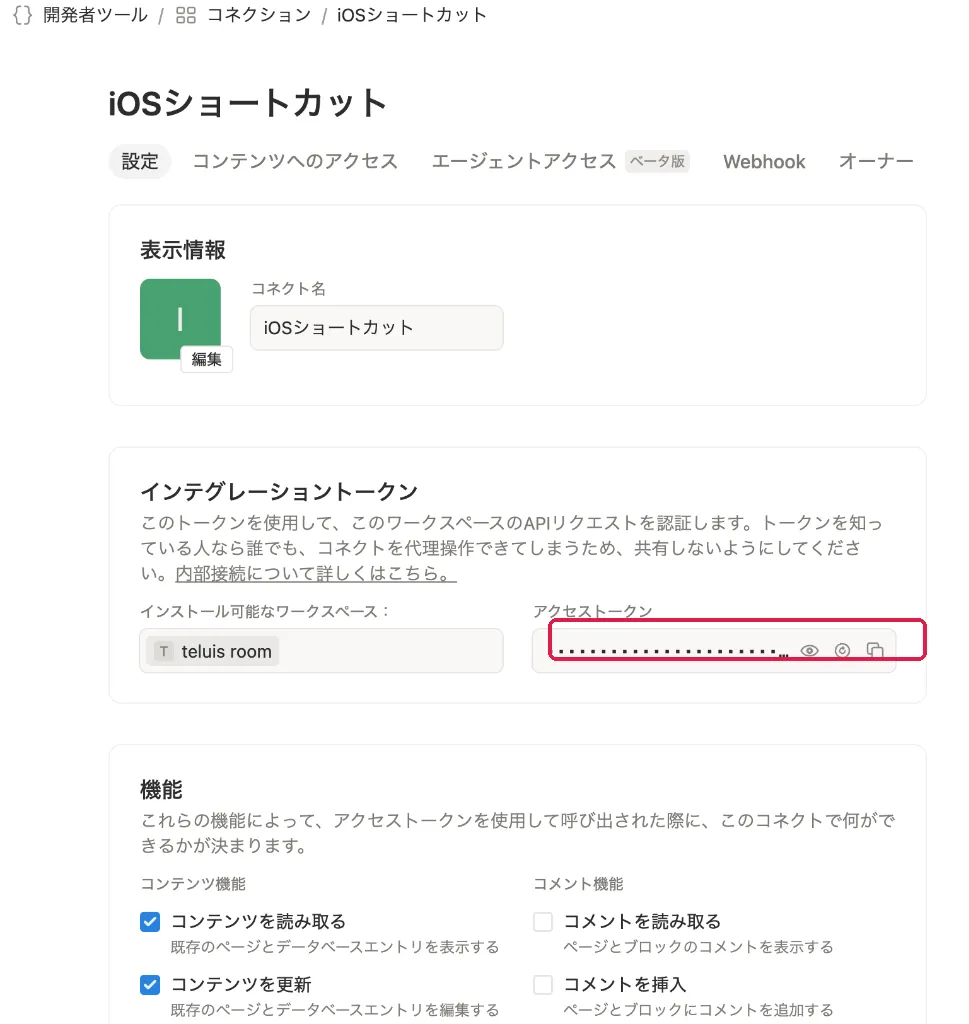
Task: Click the 機能 section heading
Action: click(161, 790)
